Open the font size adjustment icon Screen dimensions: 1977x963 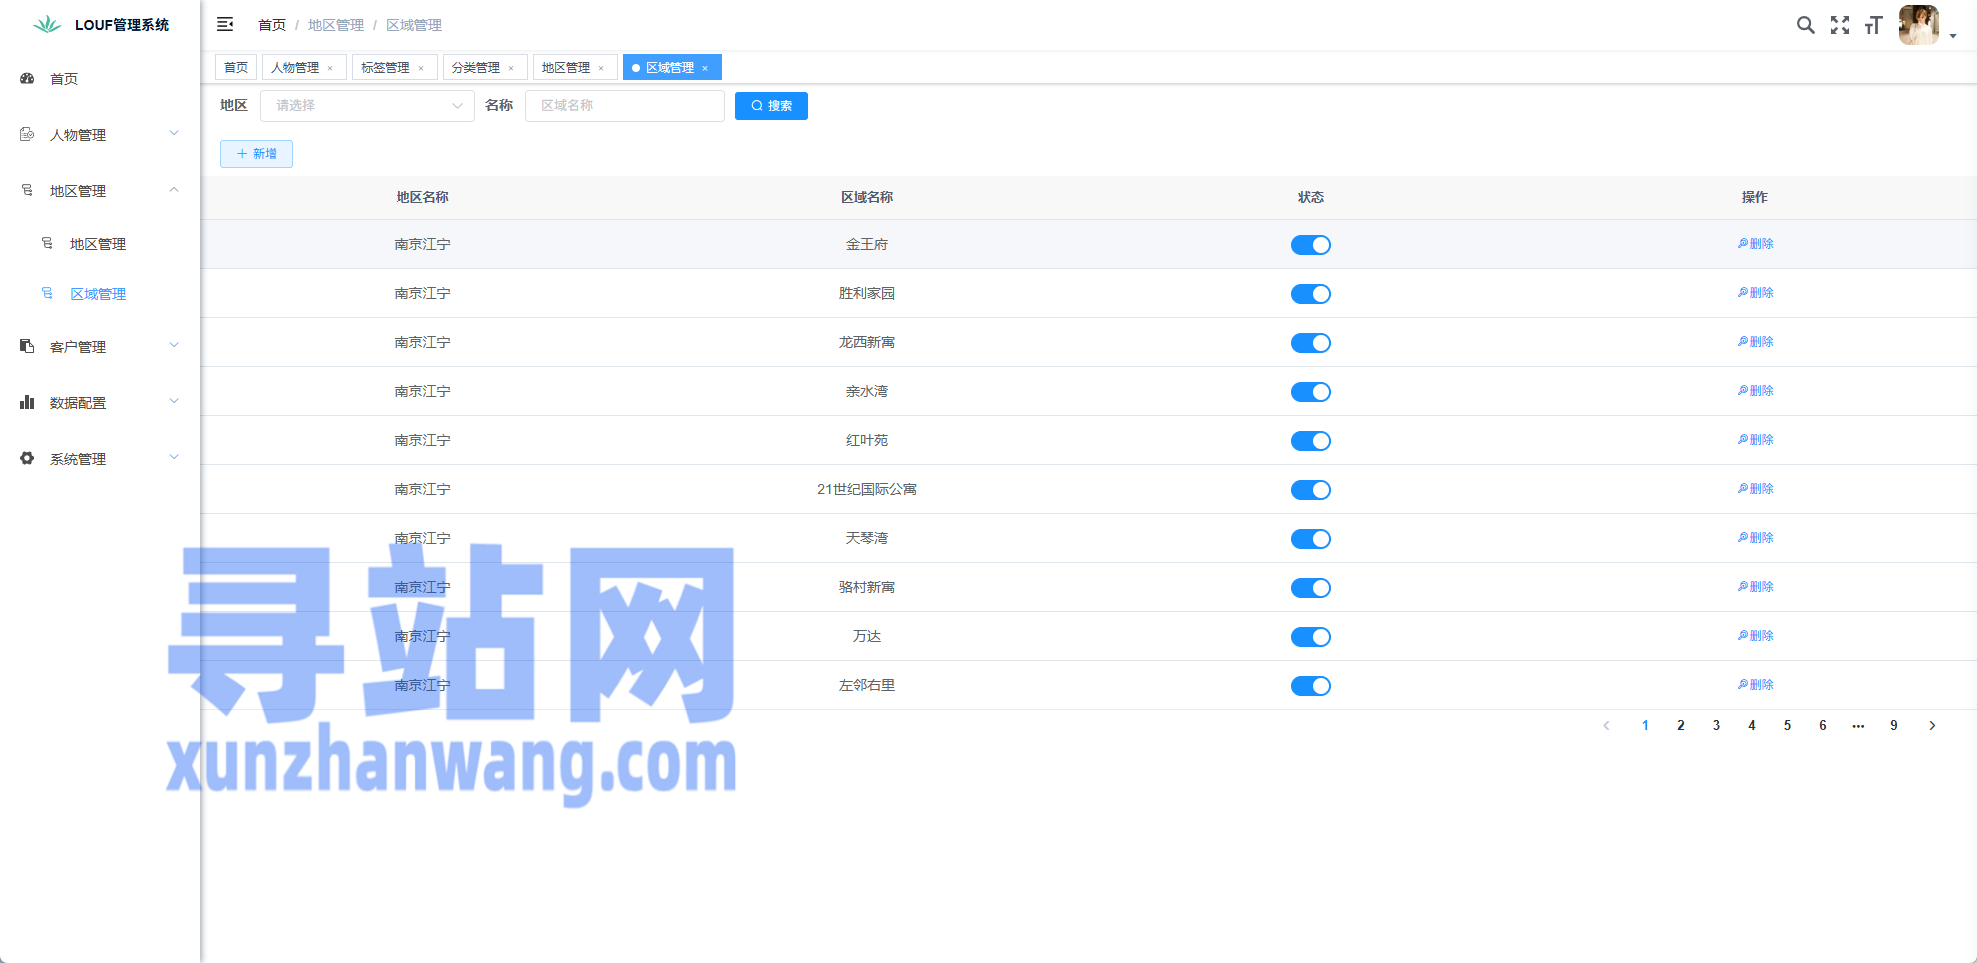pyautogui.click(x=1873, y=25)
